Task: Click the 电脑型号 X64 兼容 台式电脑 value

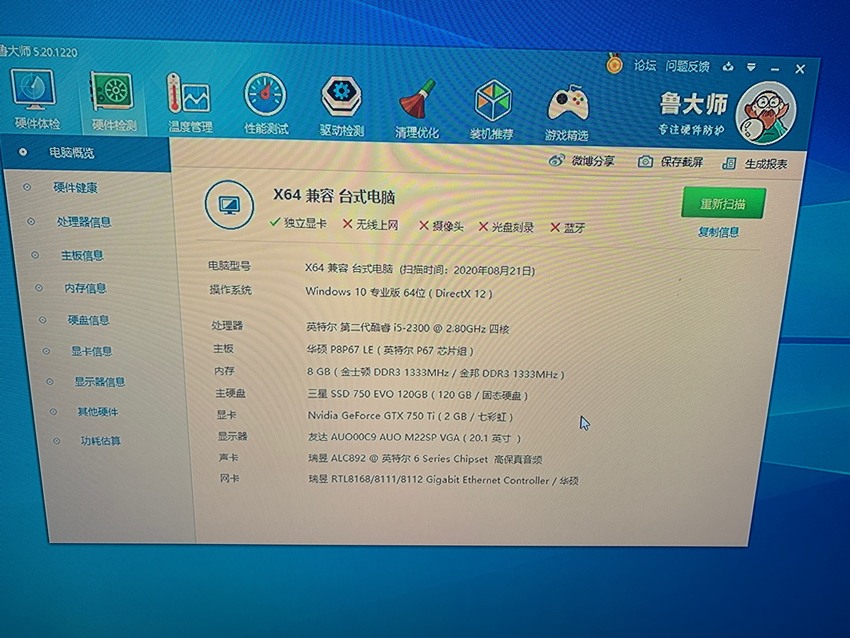Action: pos(420,269)
